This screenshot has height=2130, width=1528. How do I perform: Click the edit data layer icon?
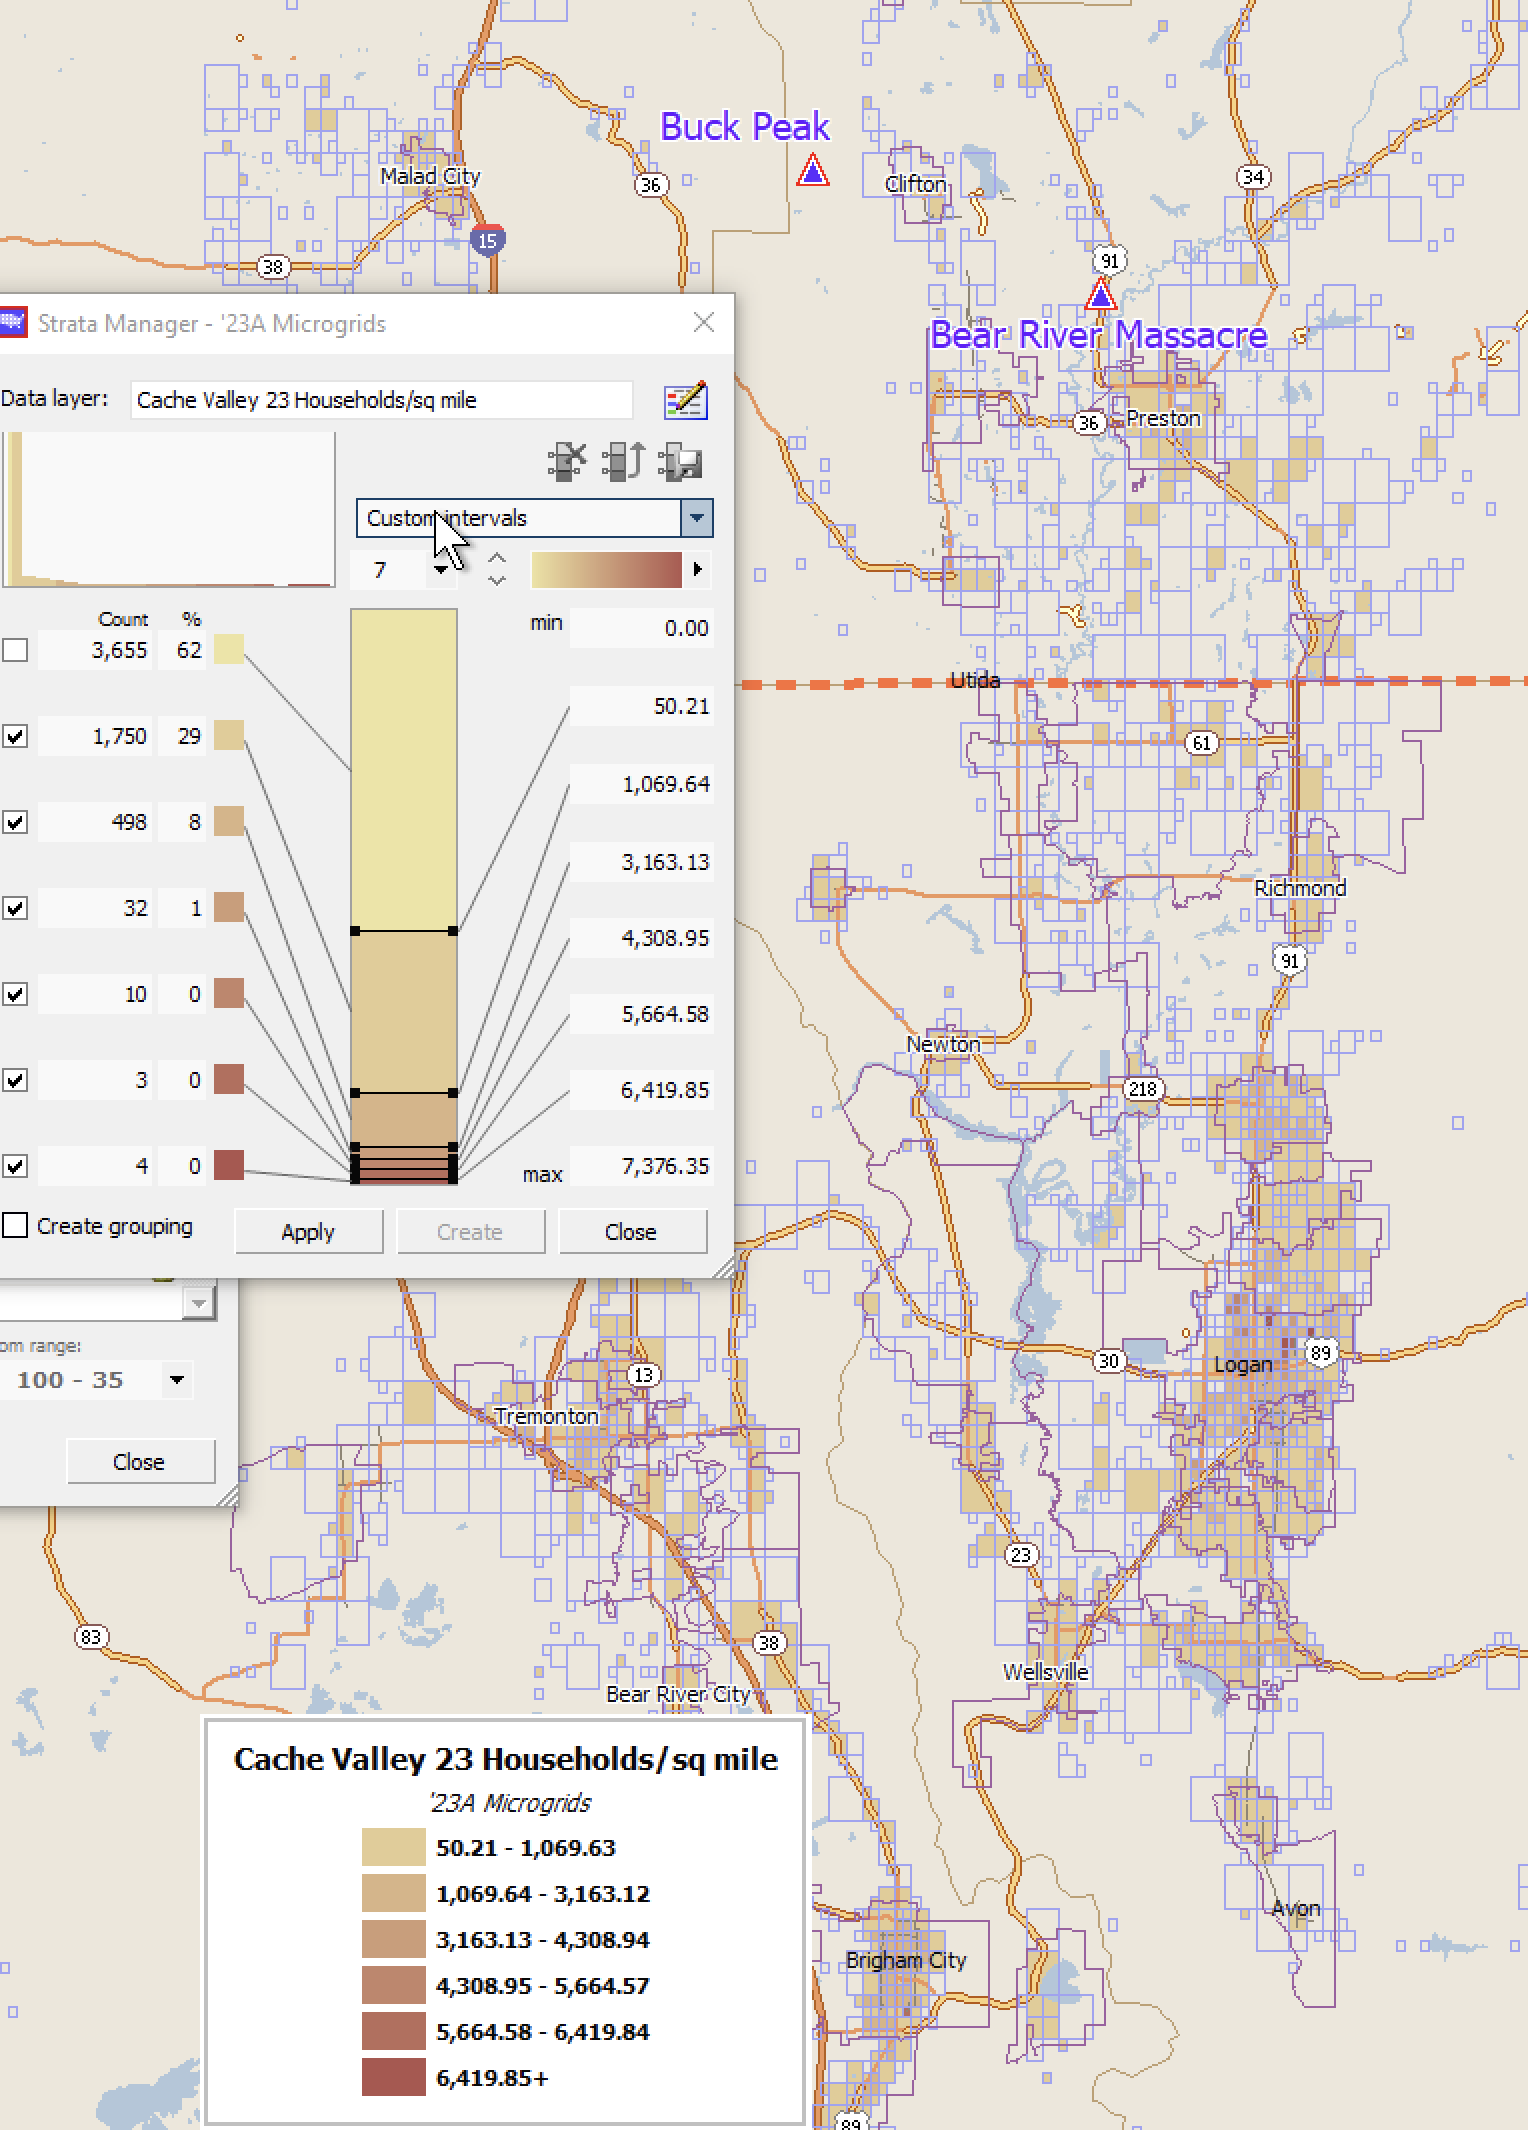[686, 400]
